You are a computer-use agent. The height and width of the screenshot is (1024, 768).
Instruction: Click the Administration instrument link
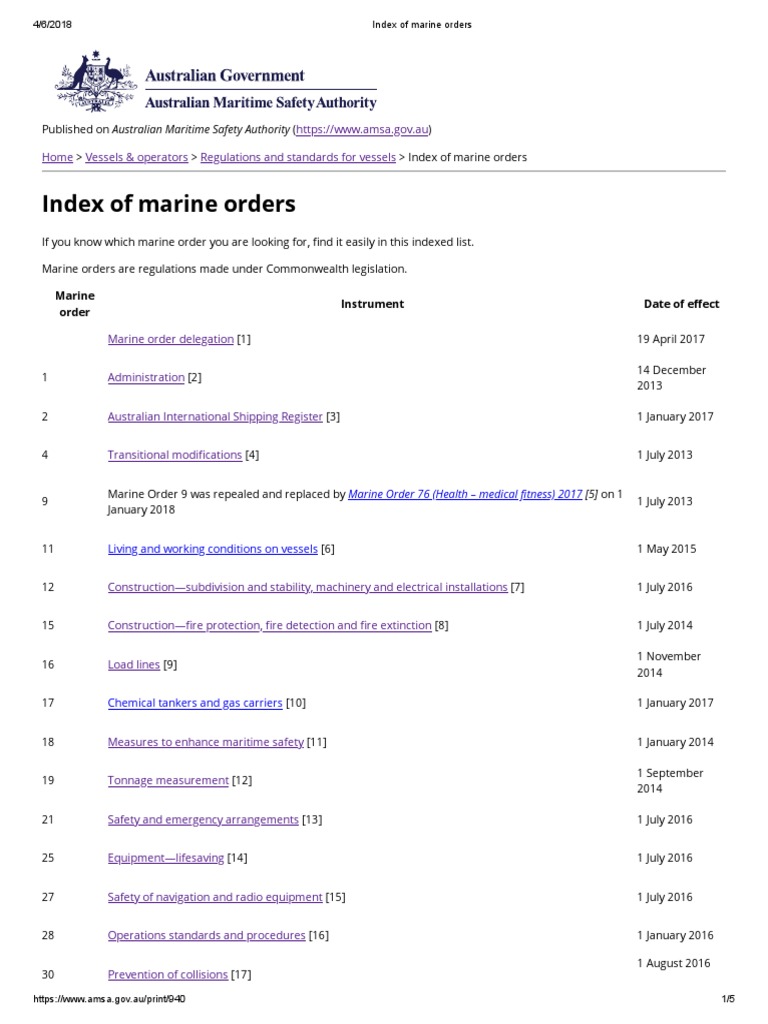pyautogui.click(x=146, y=378)
